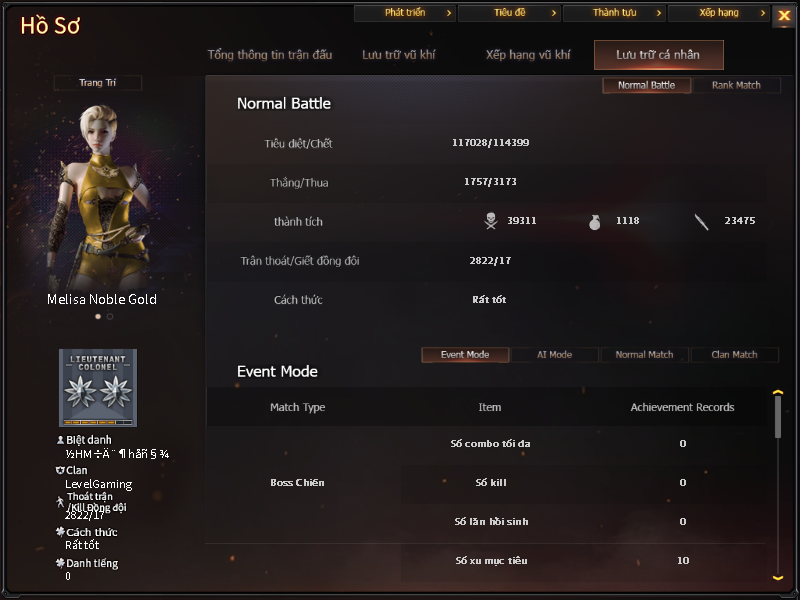Click the scroll down arrow in records list
Viewport: 800px width, 600px height.
pyautogui.click(x=778, y=578)
